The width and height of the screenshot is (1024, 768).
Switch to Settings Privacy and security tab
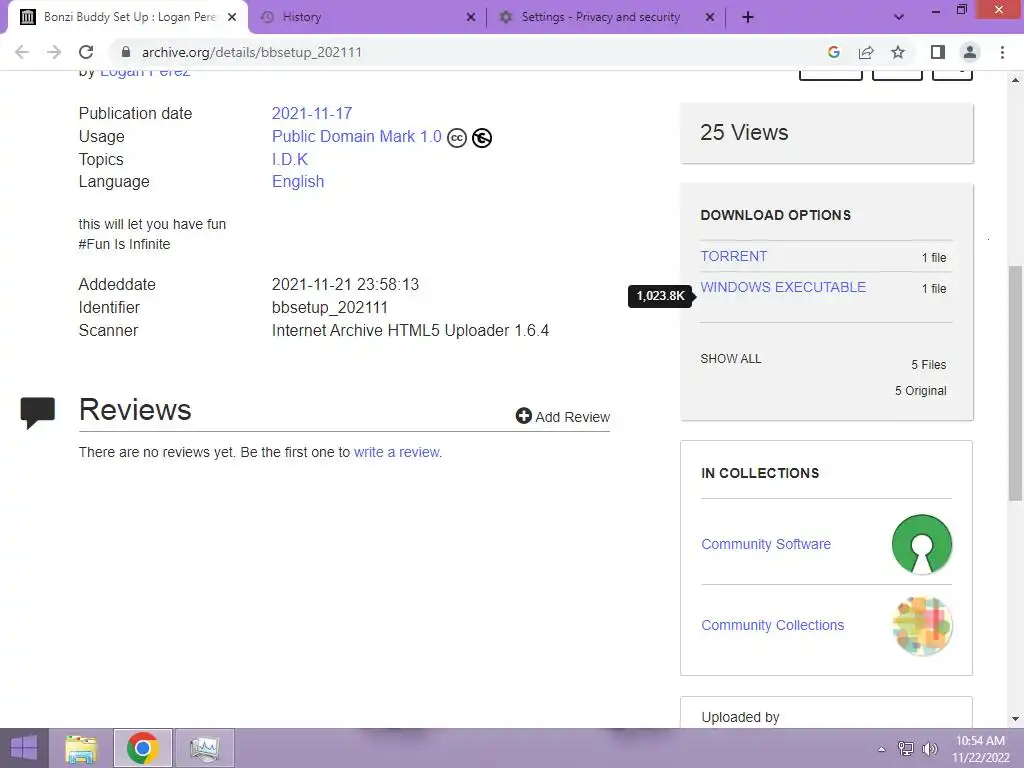(606, 17)
